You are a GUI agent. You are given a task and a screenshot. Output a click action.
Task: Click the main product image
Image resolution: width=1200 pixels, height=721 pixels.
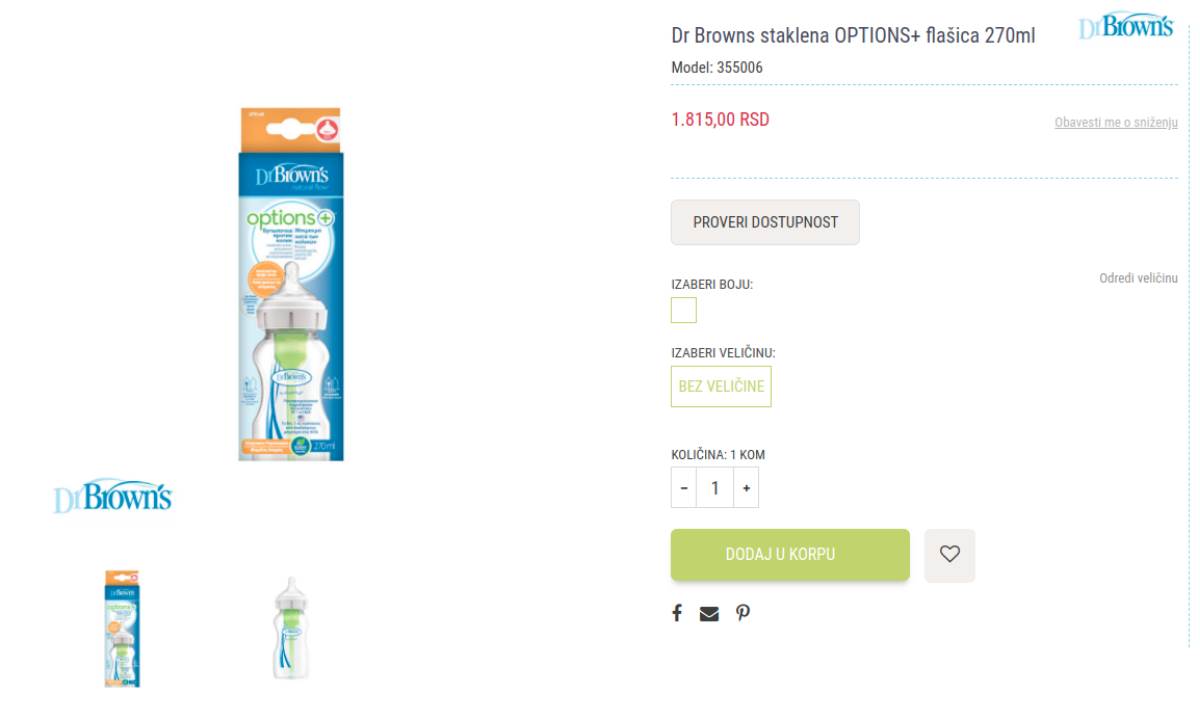[291, 285]
